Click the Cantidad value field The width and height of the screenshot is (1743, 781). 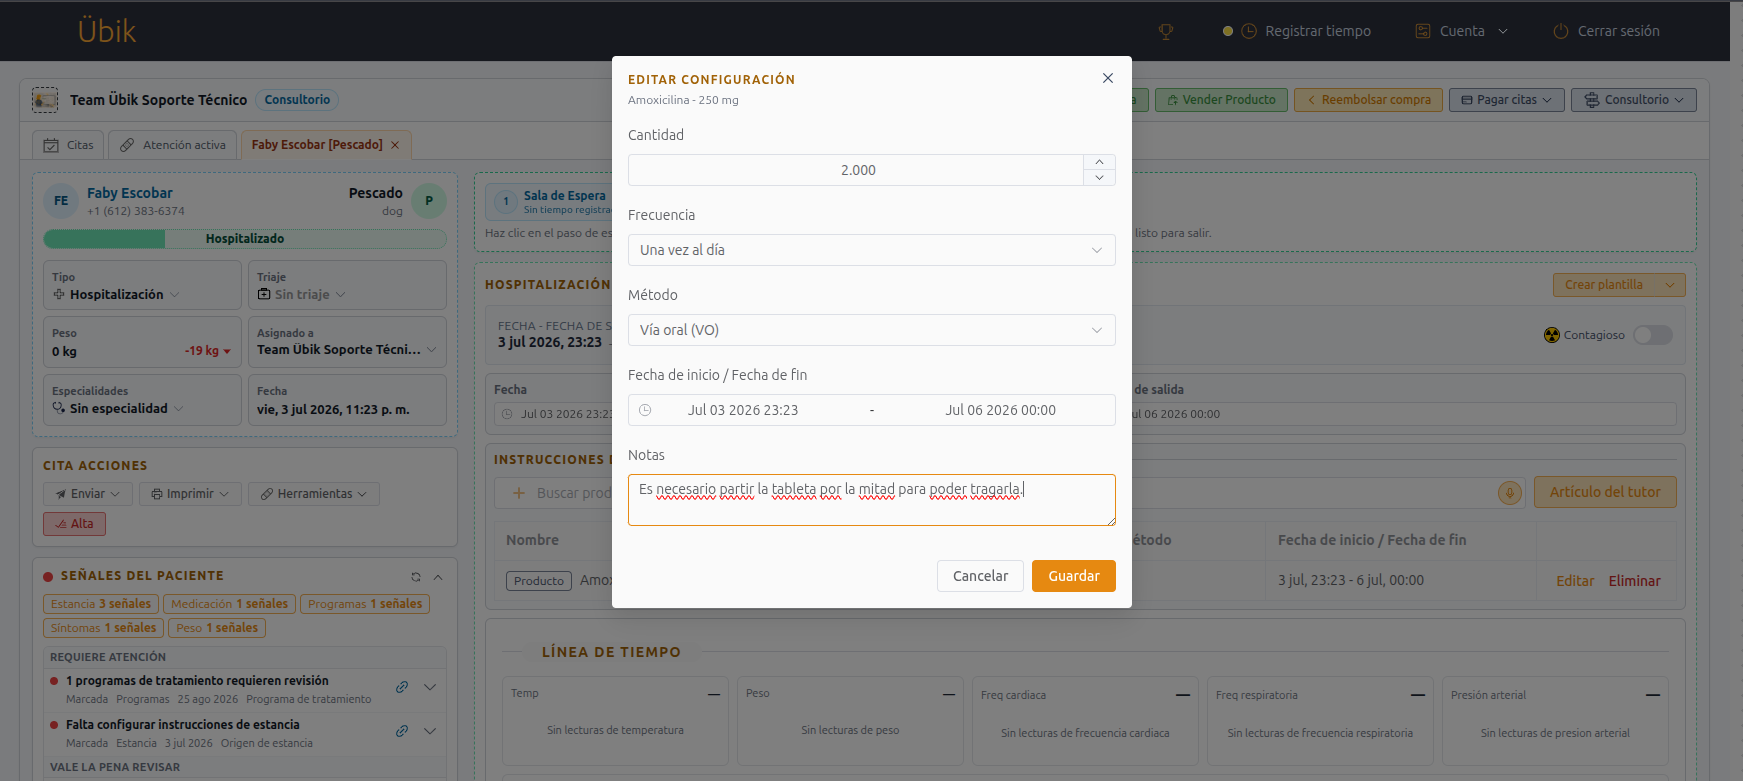click(x=856, y=170)
